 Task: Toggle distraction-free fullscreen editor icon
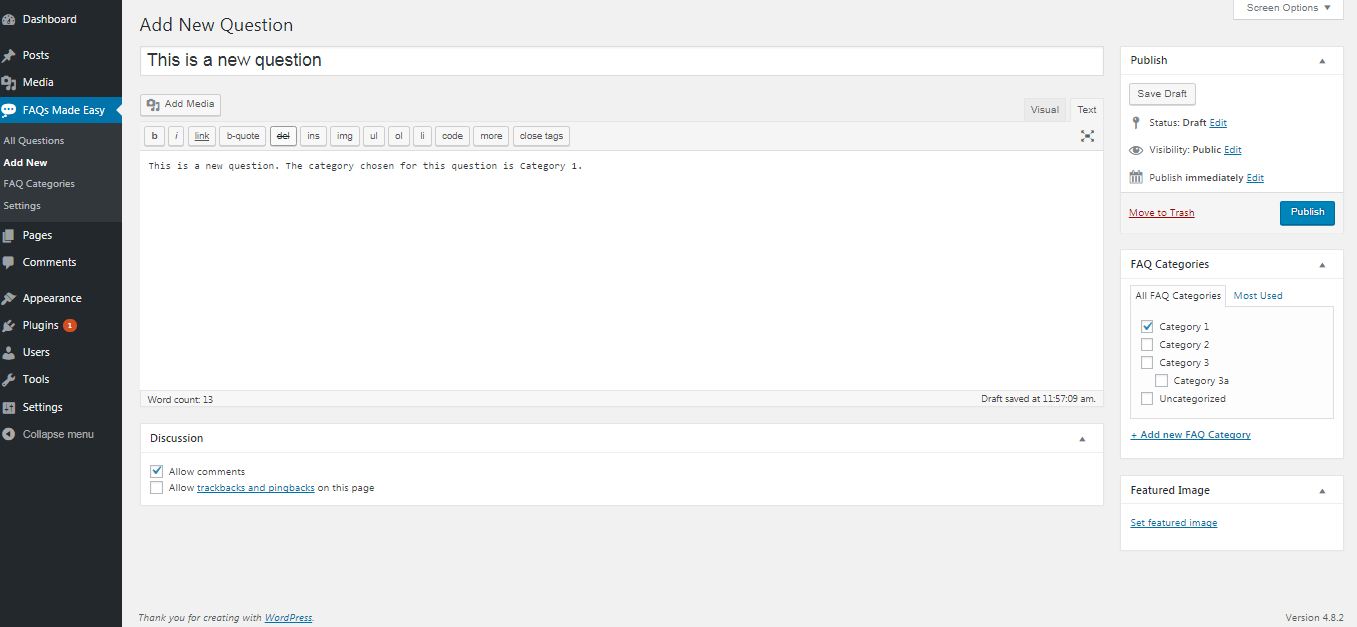point(1087,136)
